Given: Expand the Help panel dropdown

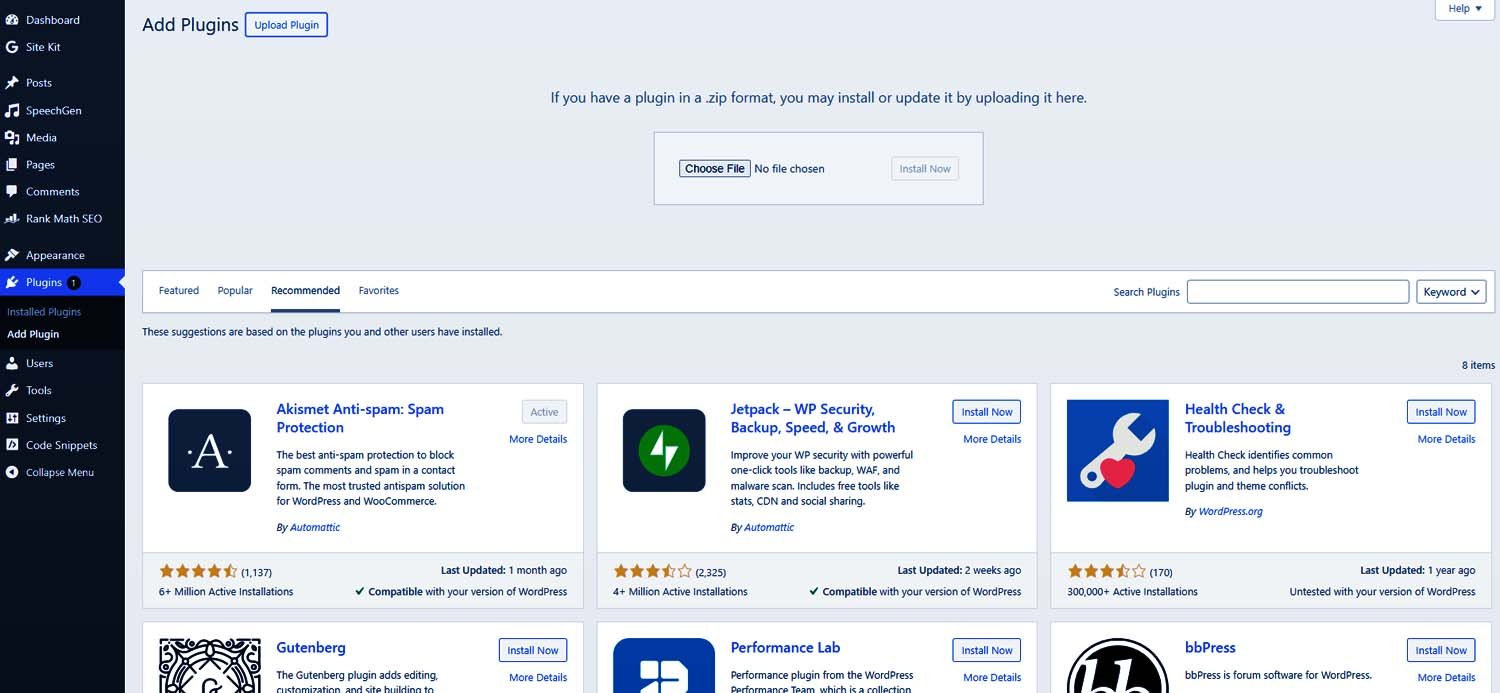Looking at the screenshot, I should [x=1463, y=9].
